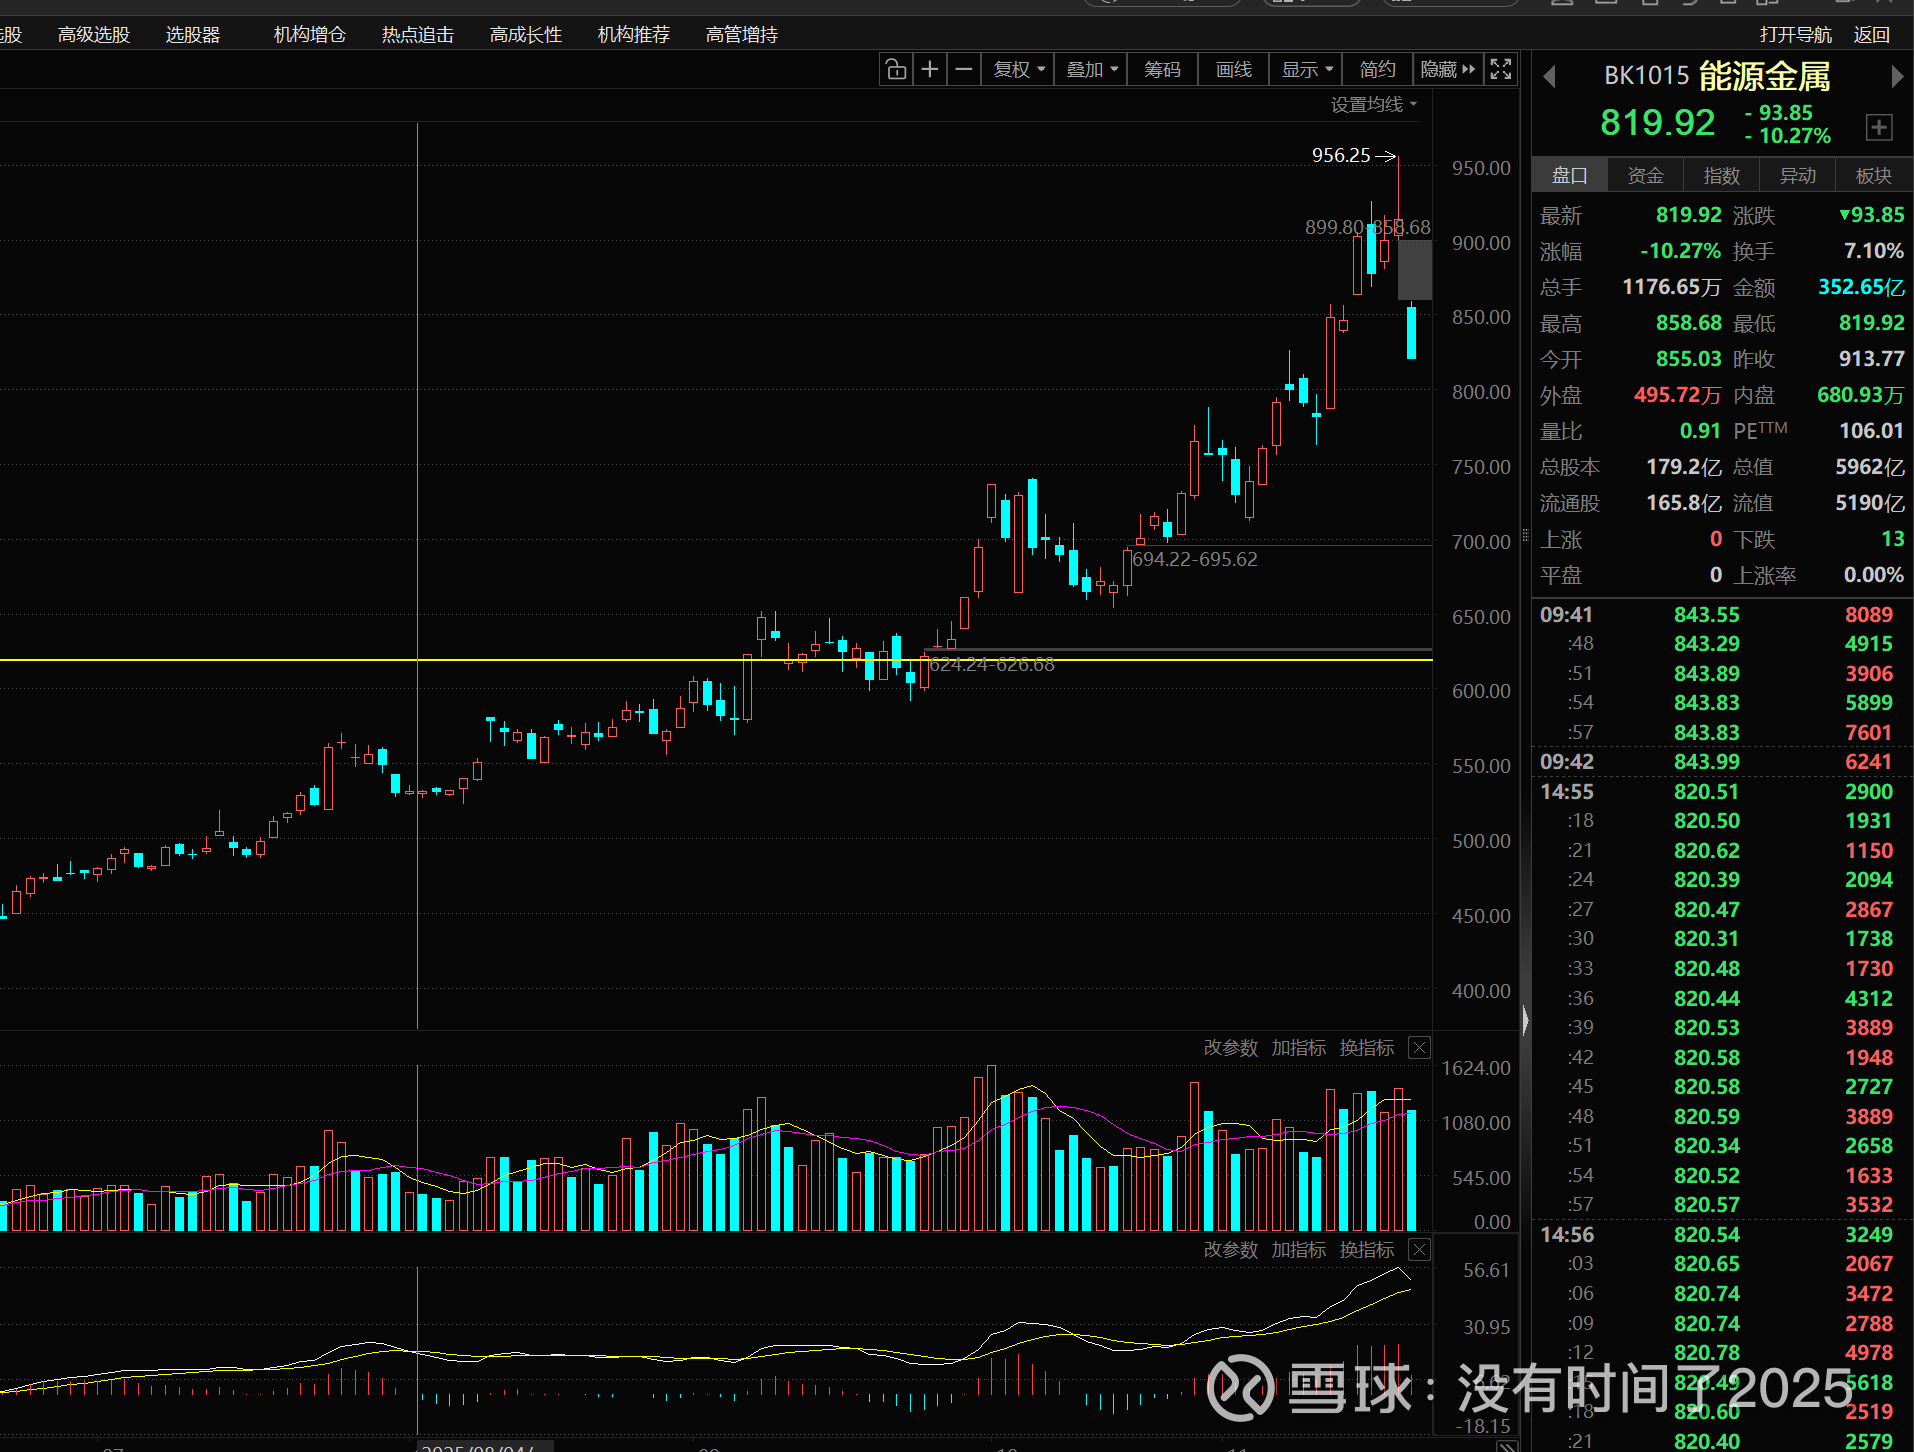Go to next sector with right arrow
The height and width of the screenshot is (1452, 1914).
[x=1897, y=77]
